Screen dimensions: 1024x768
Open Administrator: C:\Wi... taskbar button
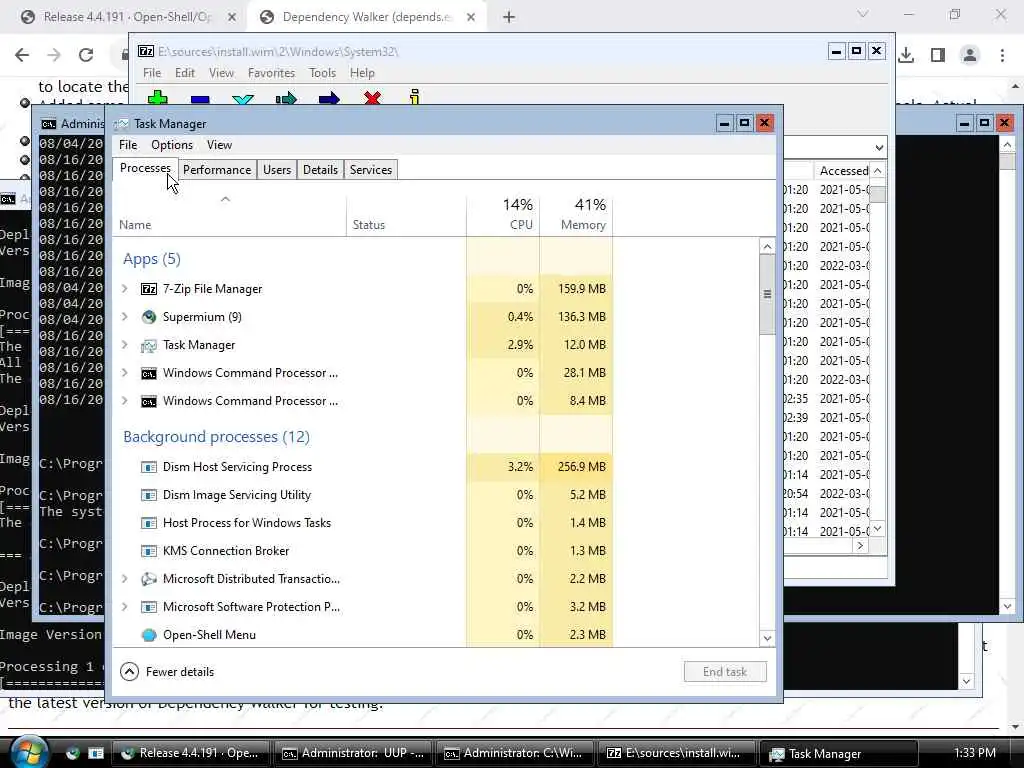tap(515, 753)
